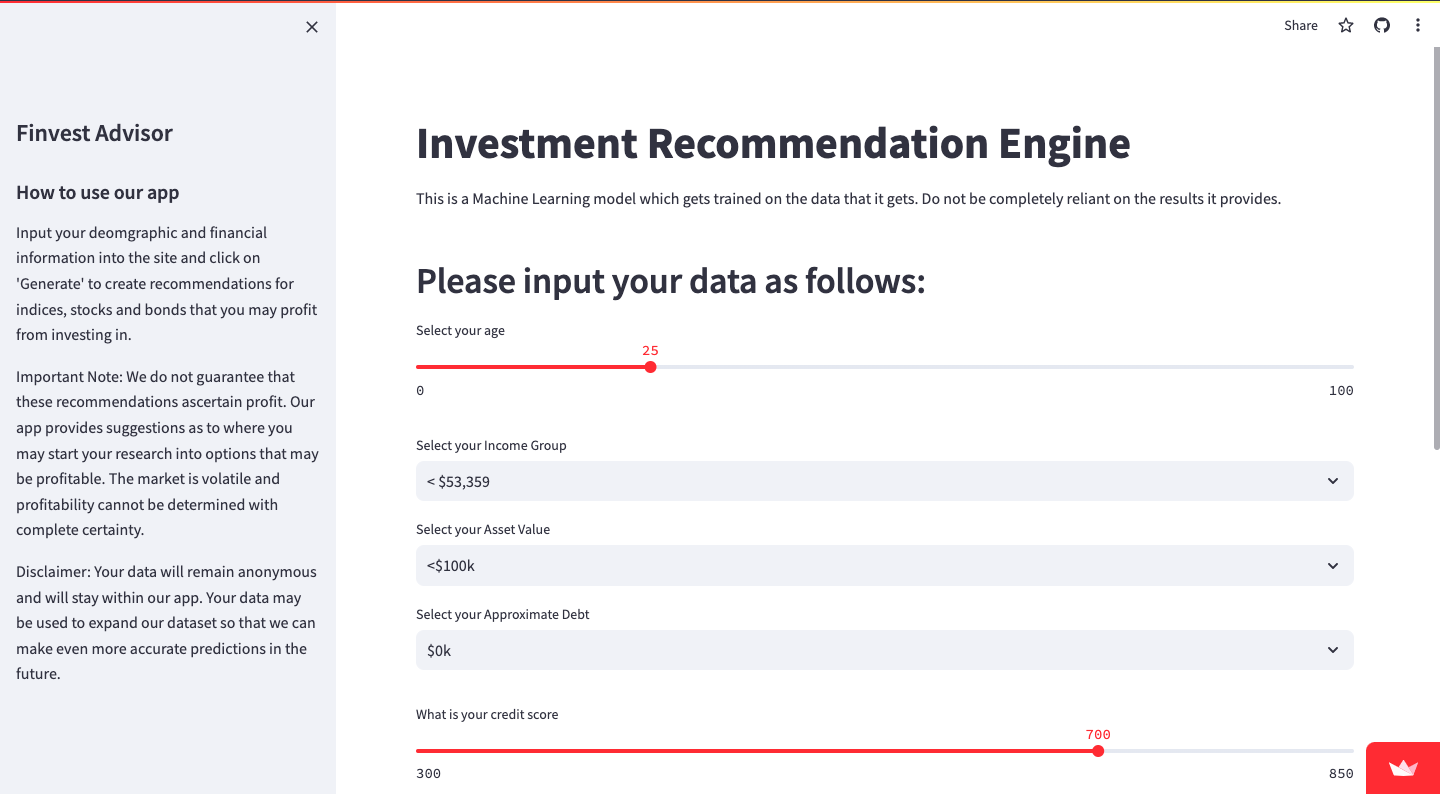The image size is (1440, 794).
Task: Open the three-dot main menu
Action: click(1418, 26)
